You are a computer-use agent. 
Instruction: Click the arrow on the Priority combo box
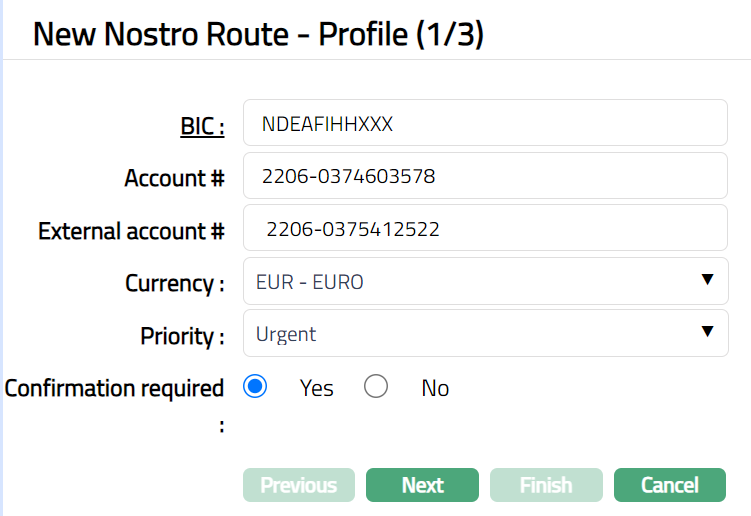[x=707, y=332]
